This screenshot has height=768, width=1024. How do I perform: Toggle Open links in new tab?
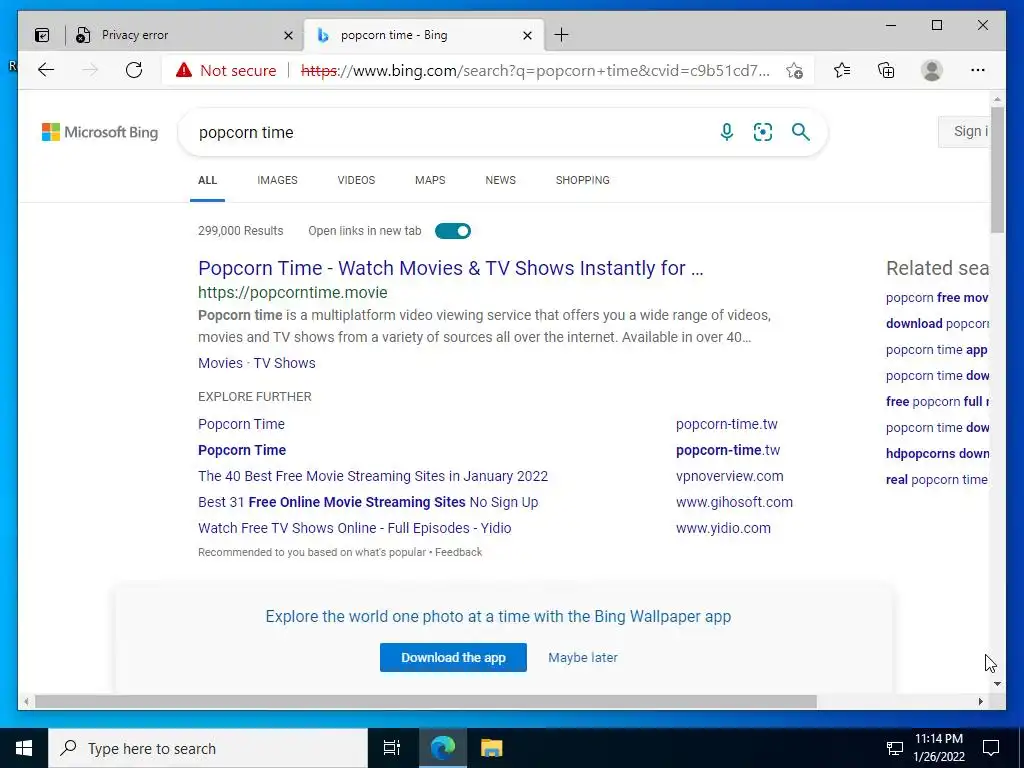tap(453, 231)
